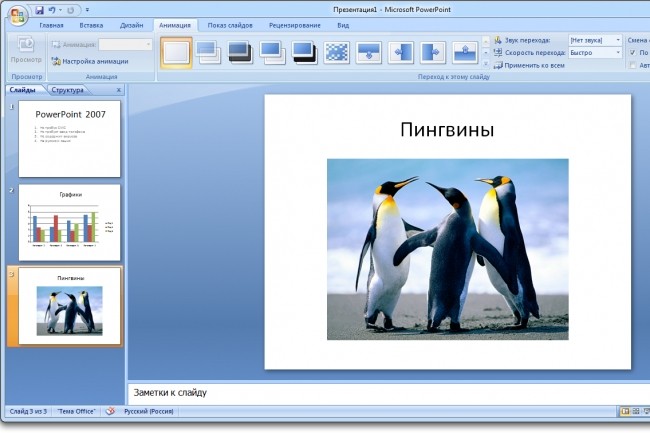Switch to the Вид ribbon tab
The image size is (650, 433).
[343, 25]
